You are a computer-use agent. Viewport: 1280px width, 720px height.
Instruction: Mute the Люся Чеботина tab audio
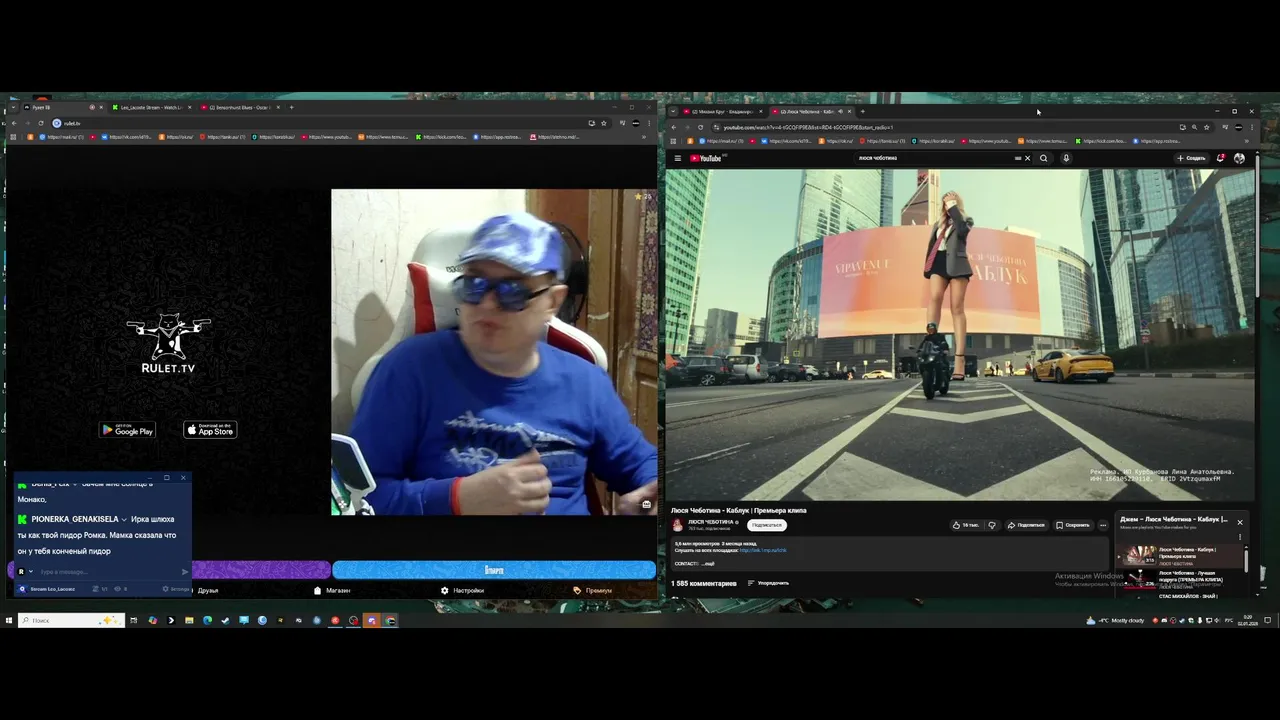pos(840,111)
